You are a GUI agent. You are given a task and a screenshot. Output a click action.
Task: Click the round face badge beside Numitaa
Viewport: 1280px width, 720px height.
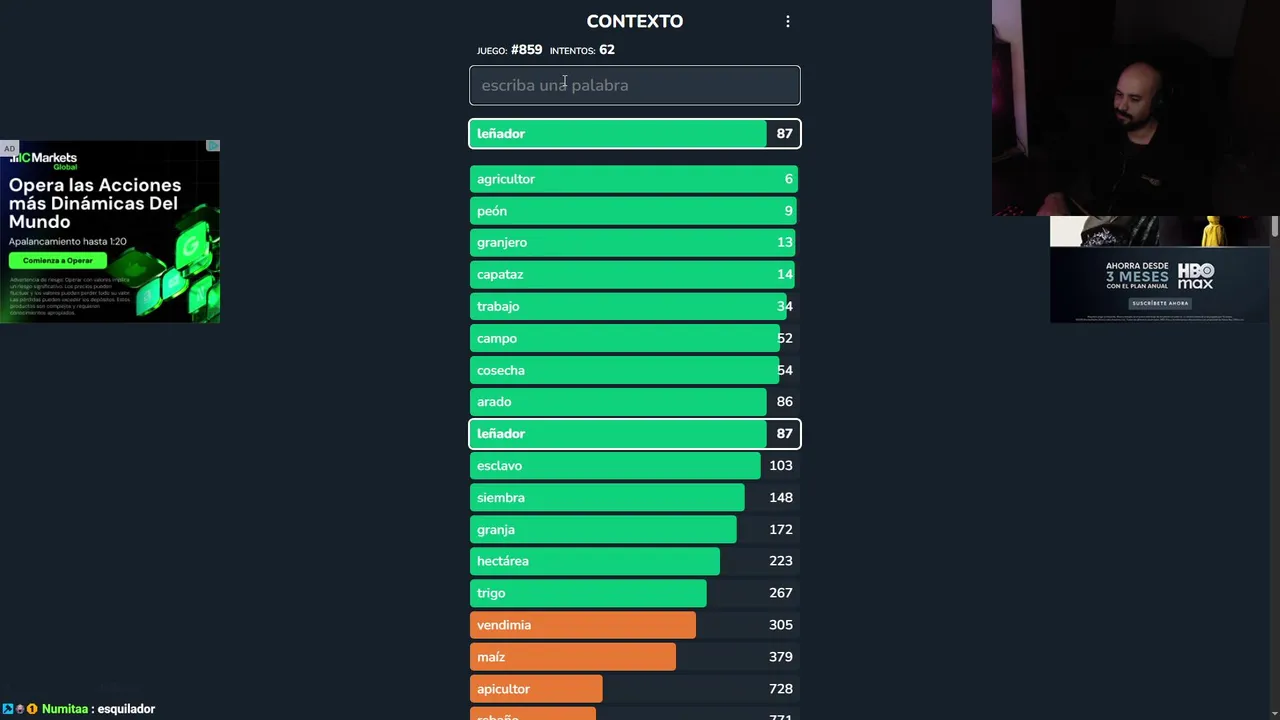click(x=20, y=709)
